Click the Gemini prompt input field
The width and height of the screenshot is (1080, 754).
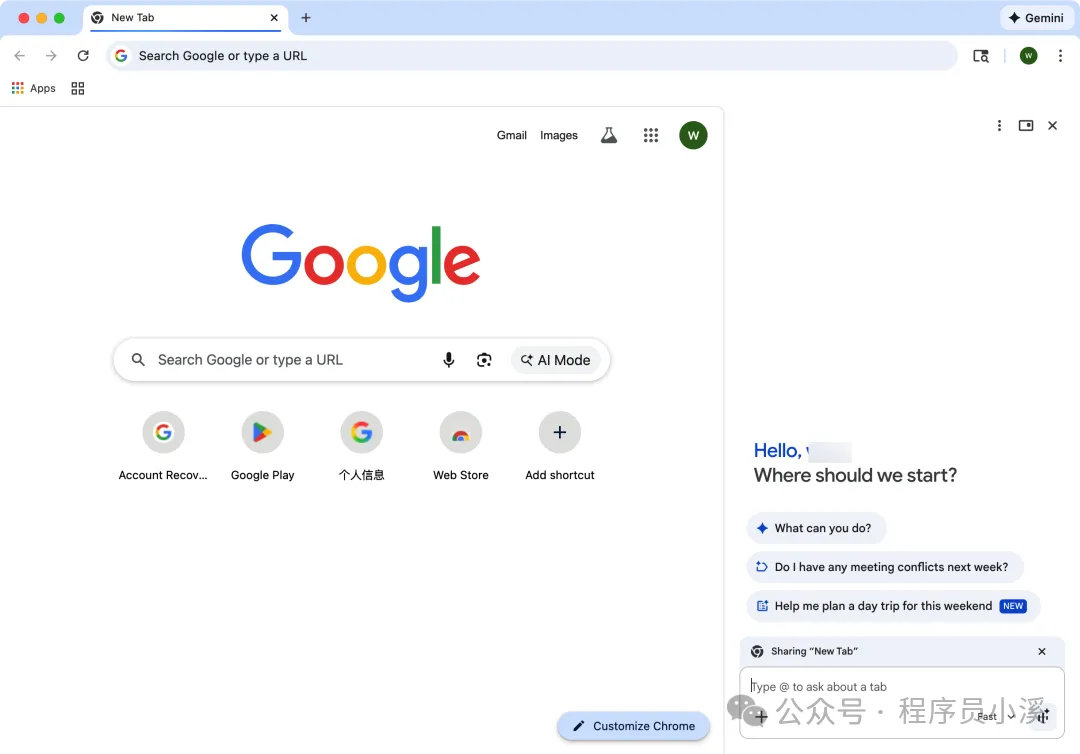coord(902,687)
